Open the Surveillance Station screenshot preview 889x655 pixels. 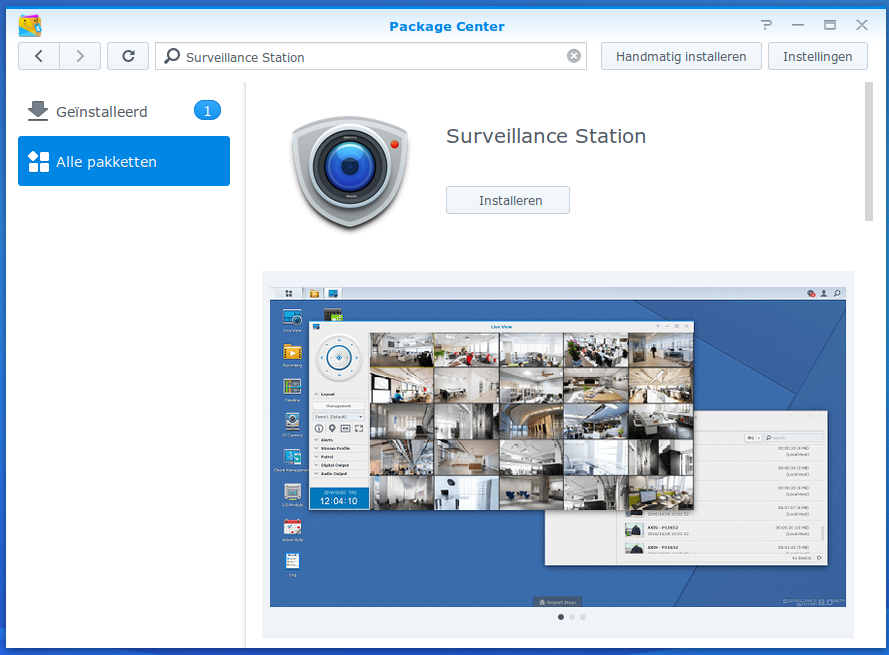558,447
